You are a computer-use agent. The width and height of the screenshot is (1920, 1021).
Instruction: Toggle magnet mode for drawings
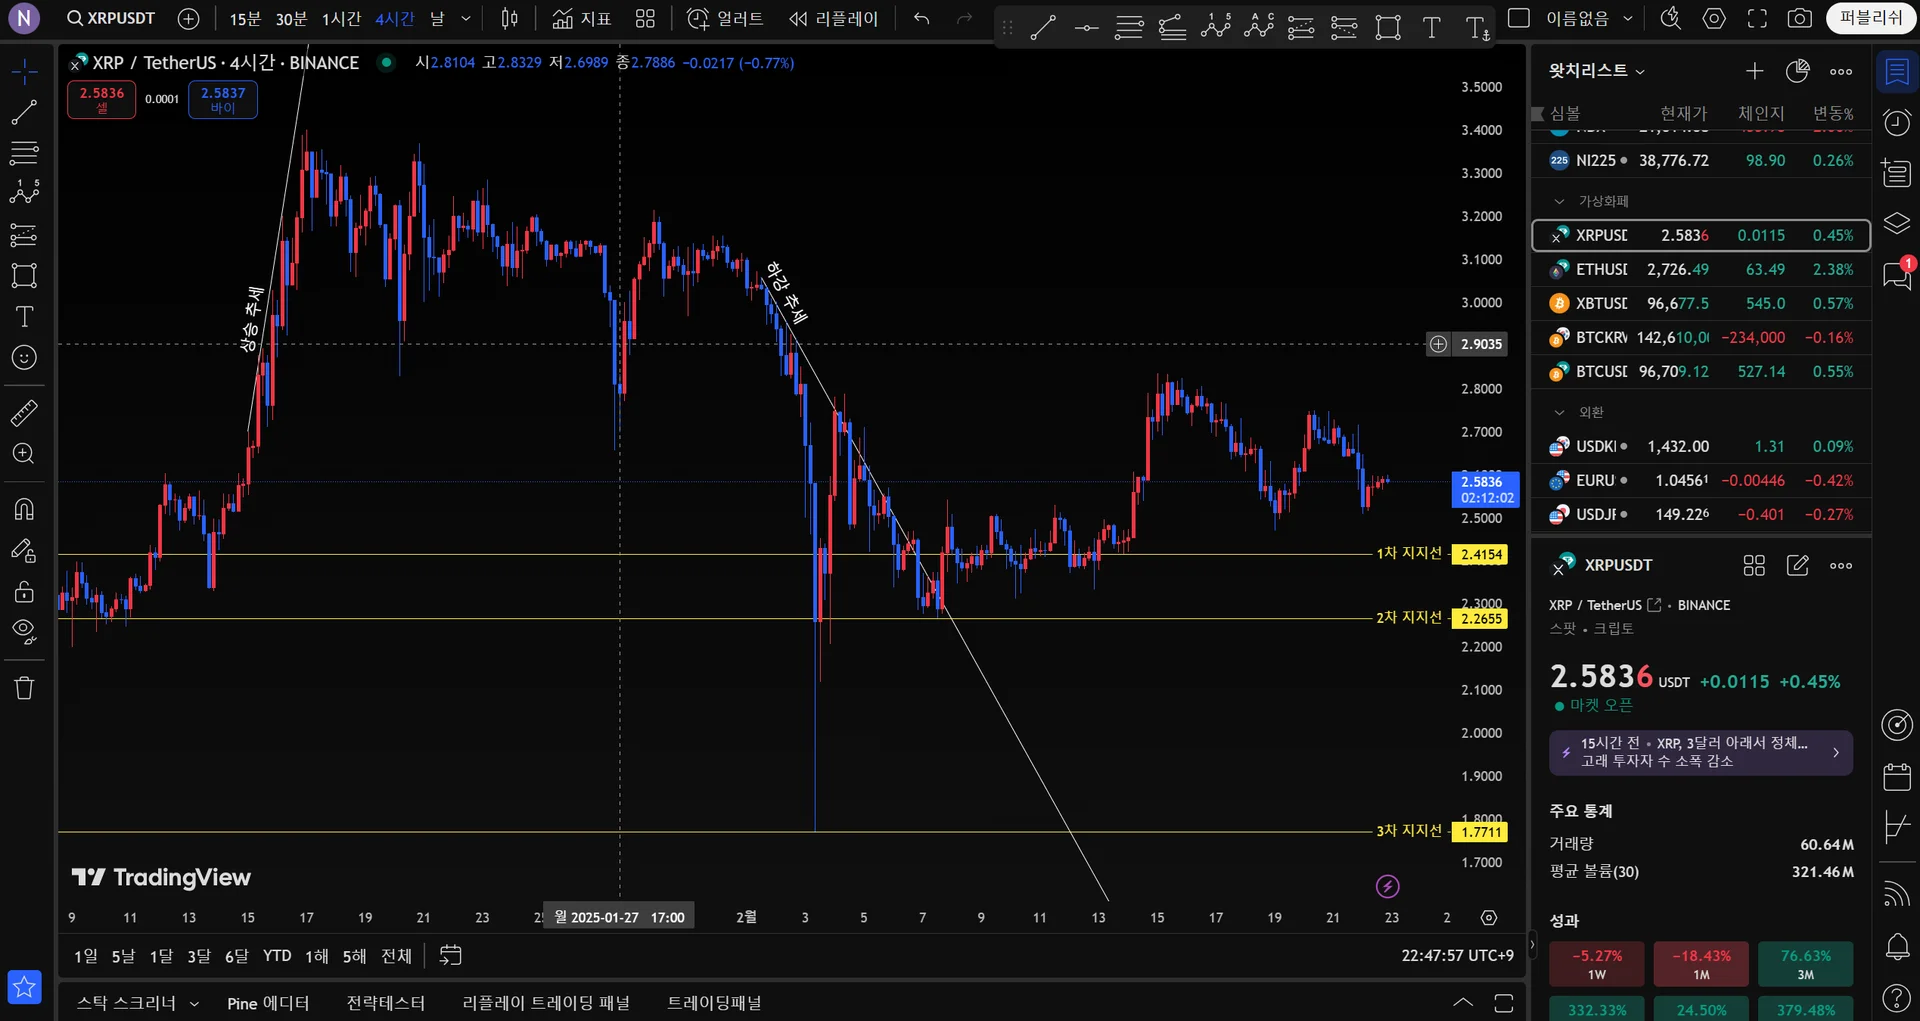tap(24, 509)
